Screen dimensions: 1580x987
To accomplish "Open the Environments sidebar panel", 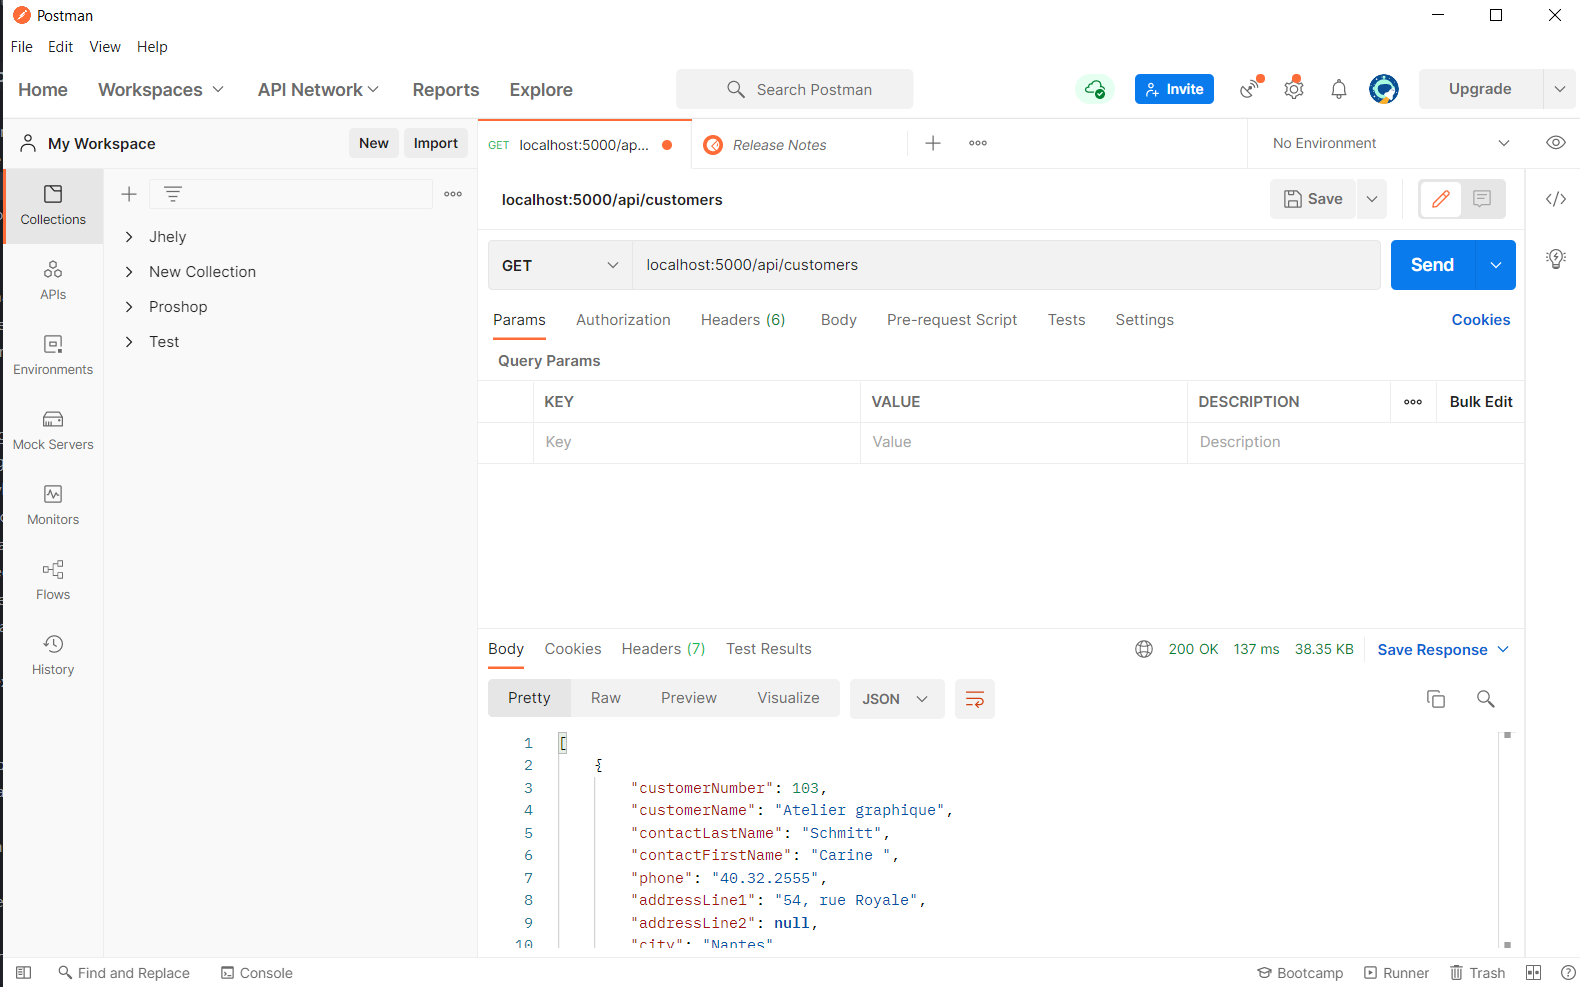I will coord(53,356).
